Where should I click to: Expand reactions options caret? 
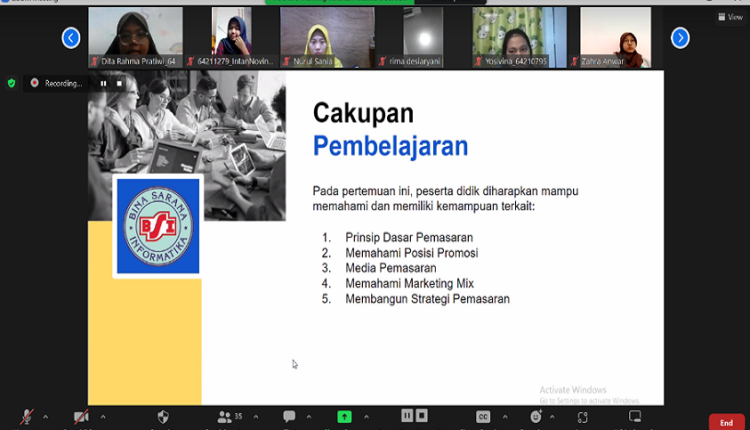pos(552,417)
